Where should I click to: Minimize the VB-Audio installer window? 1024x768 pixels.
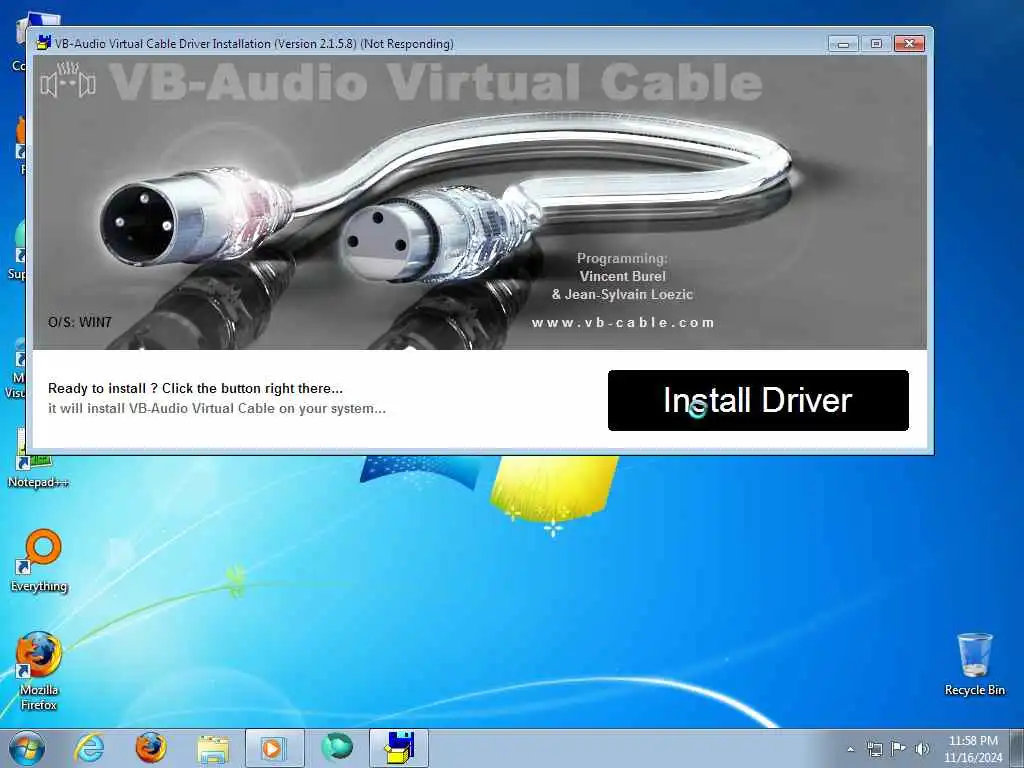coord(843,44)
